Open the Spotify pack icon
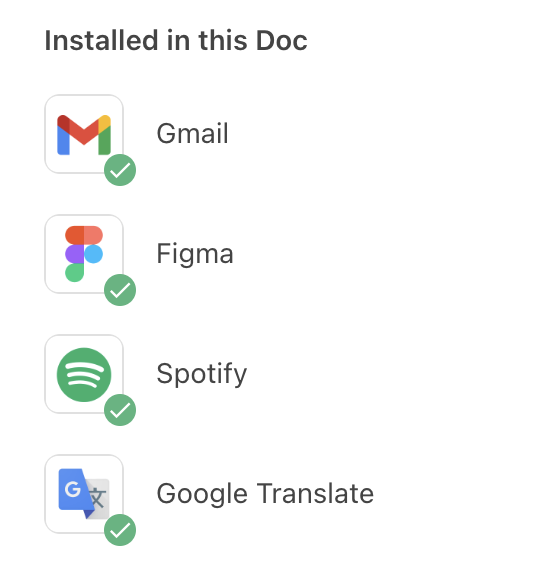Image resolution: width=558 pixels, height=572 pixels. pyautogui.click(x=84, y=374)
